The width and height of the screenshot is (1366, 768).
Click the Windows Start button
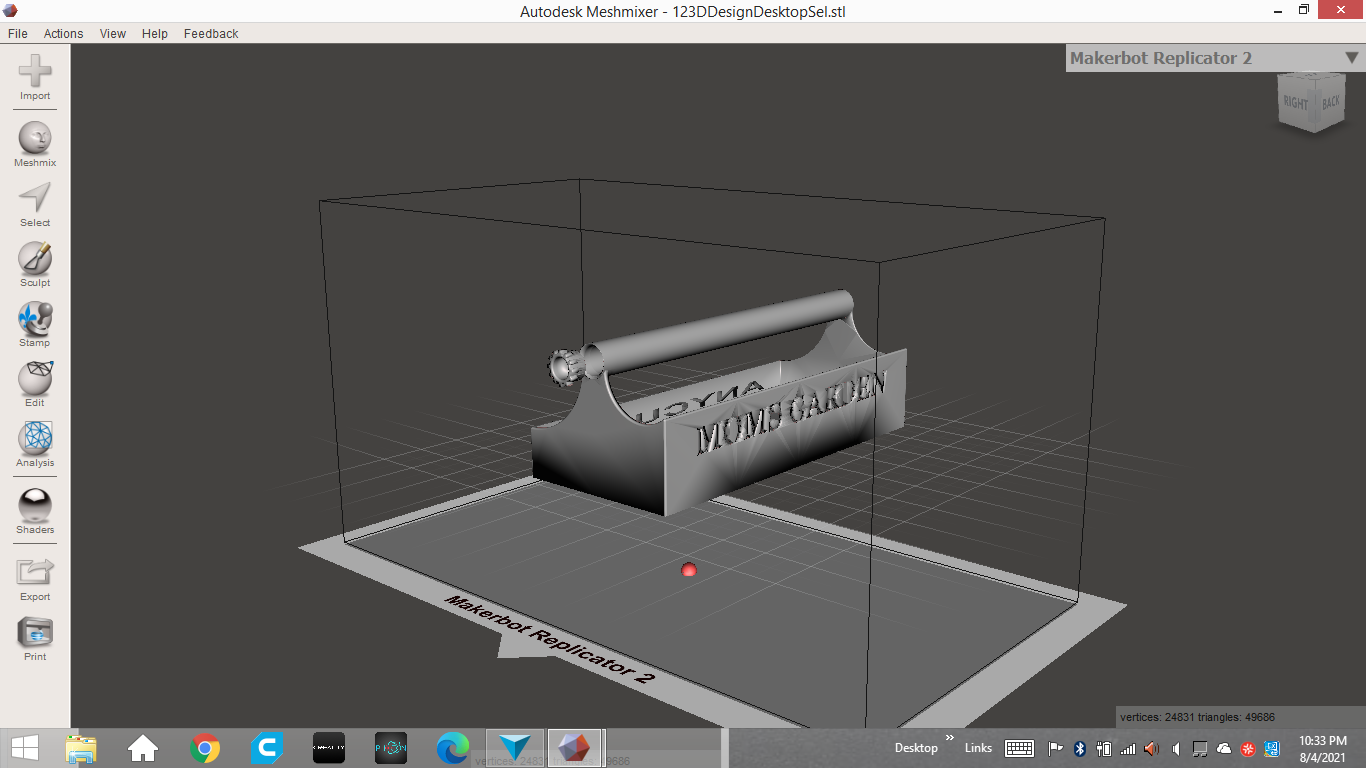25,748
